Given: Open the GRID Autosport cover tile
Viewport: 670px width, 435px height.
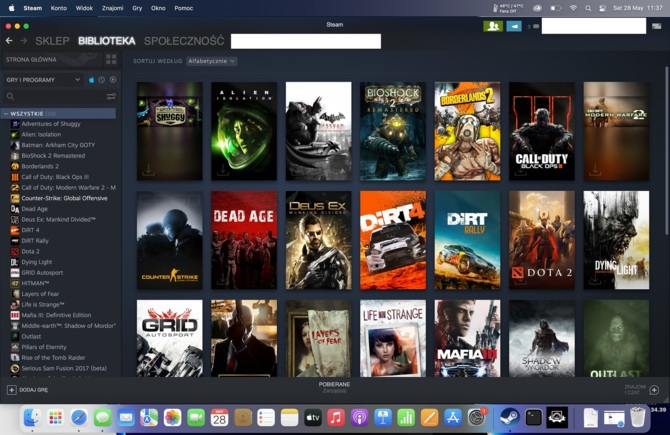Looking at the screenshot, I should point(170,338).
